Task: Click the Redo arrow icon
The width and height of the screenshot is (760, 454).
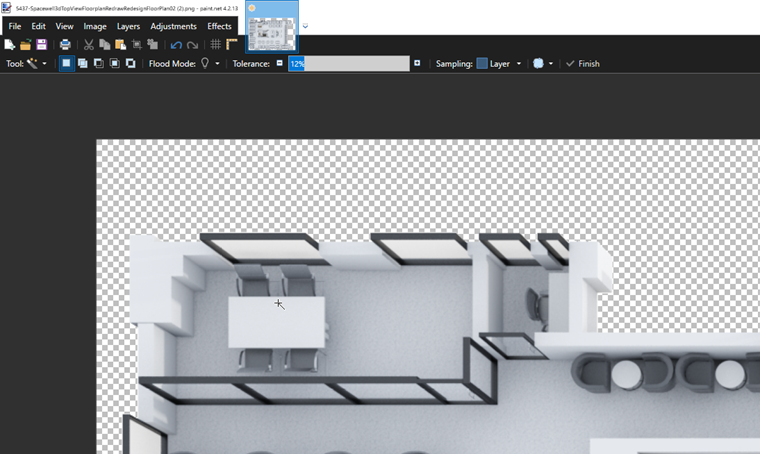Action: [x=192, y=45]
